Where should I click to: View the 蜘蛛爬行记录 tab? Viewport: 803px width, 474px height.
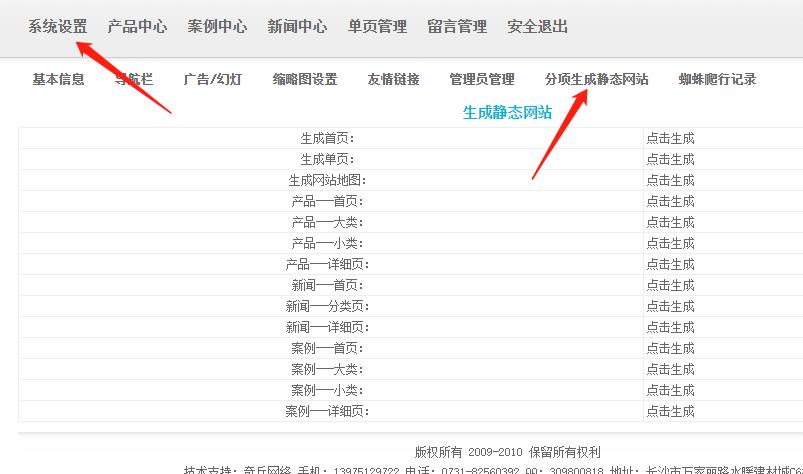click(716, 79)
